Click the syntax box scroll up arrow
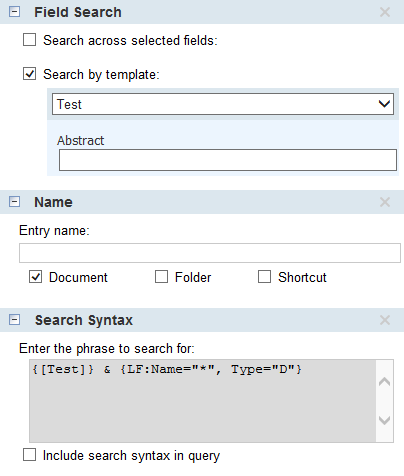Image resolution: width=404 pixels, height=476 pixels. click(385, 381)
